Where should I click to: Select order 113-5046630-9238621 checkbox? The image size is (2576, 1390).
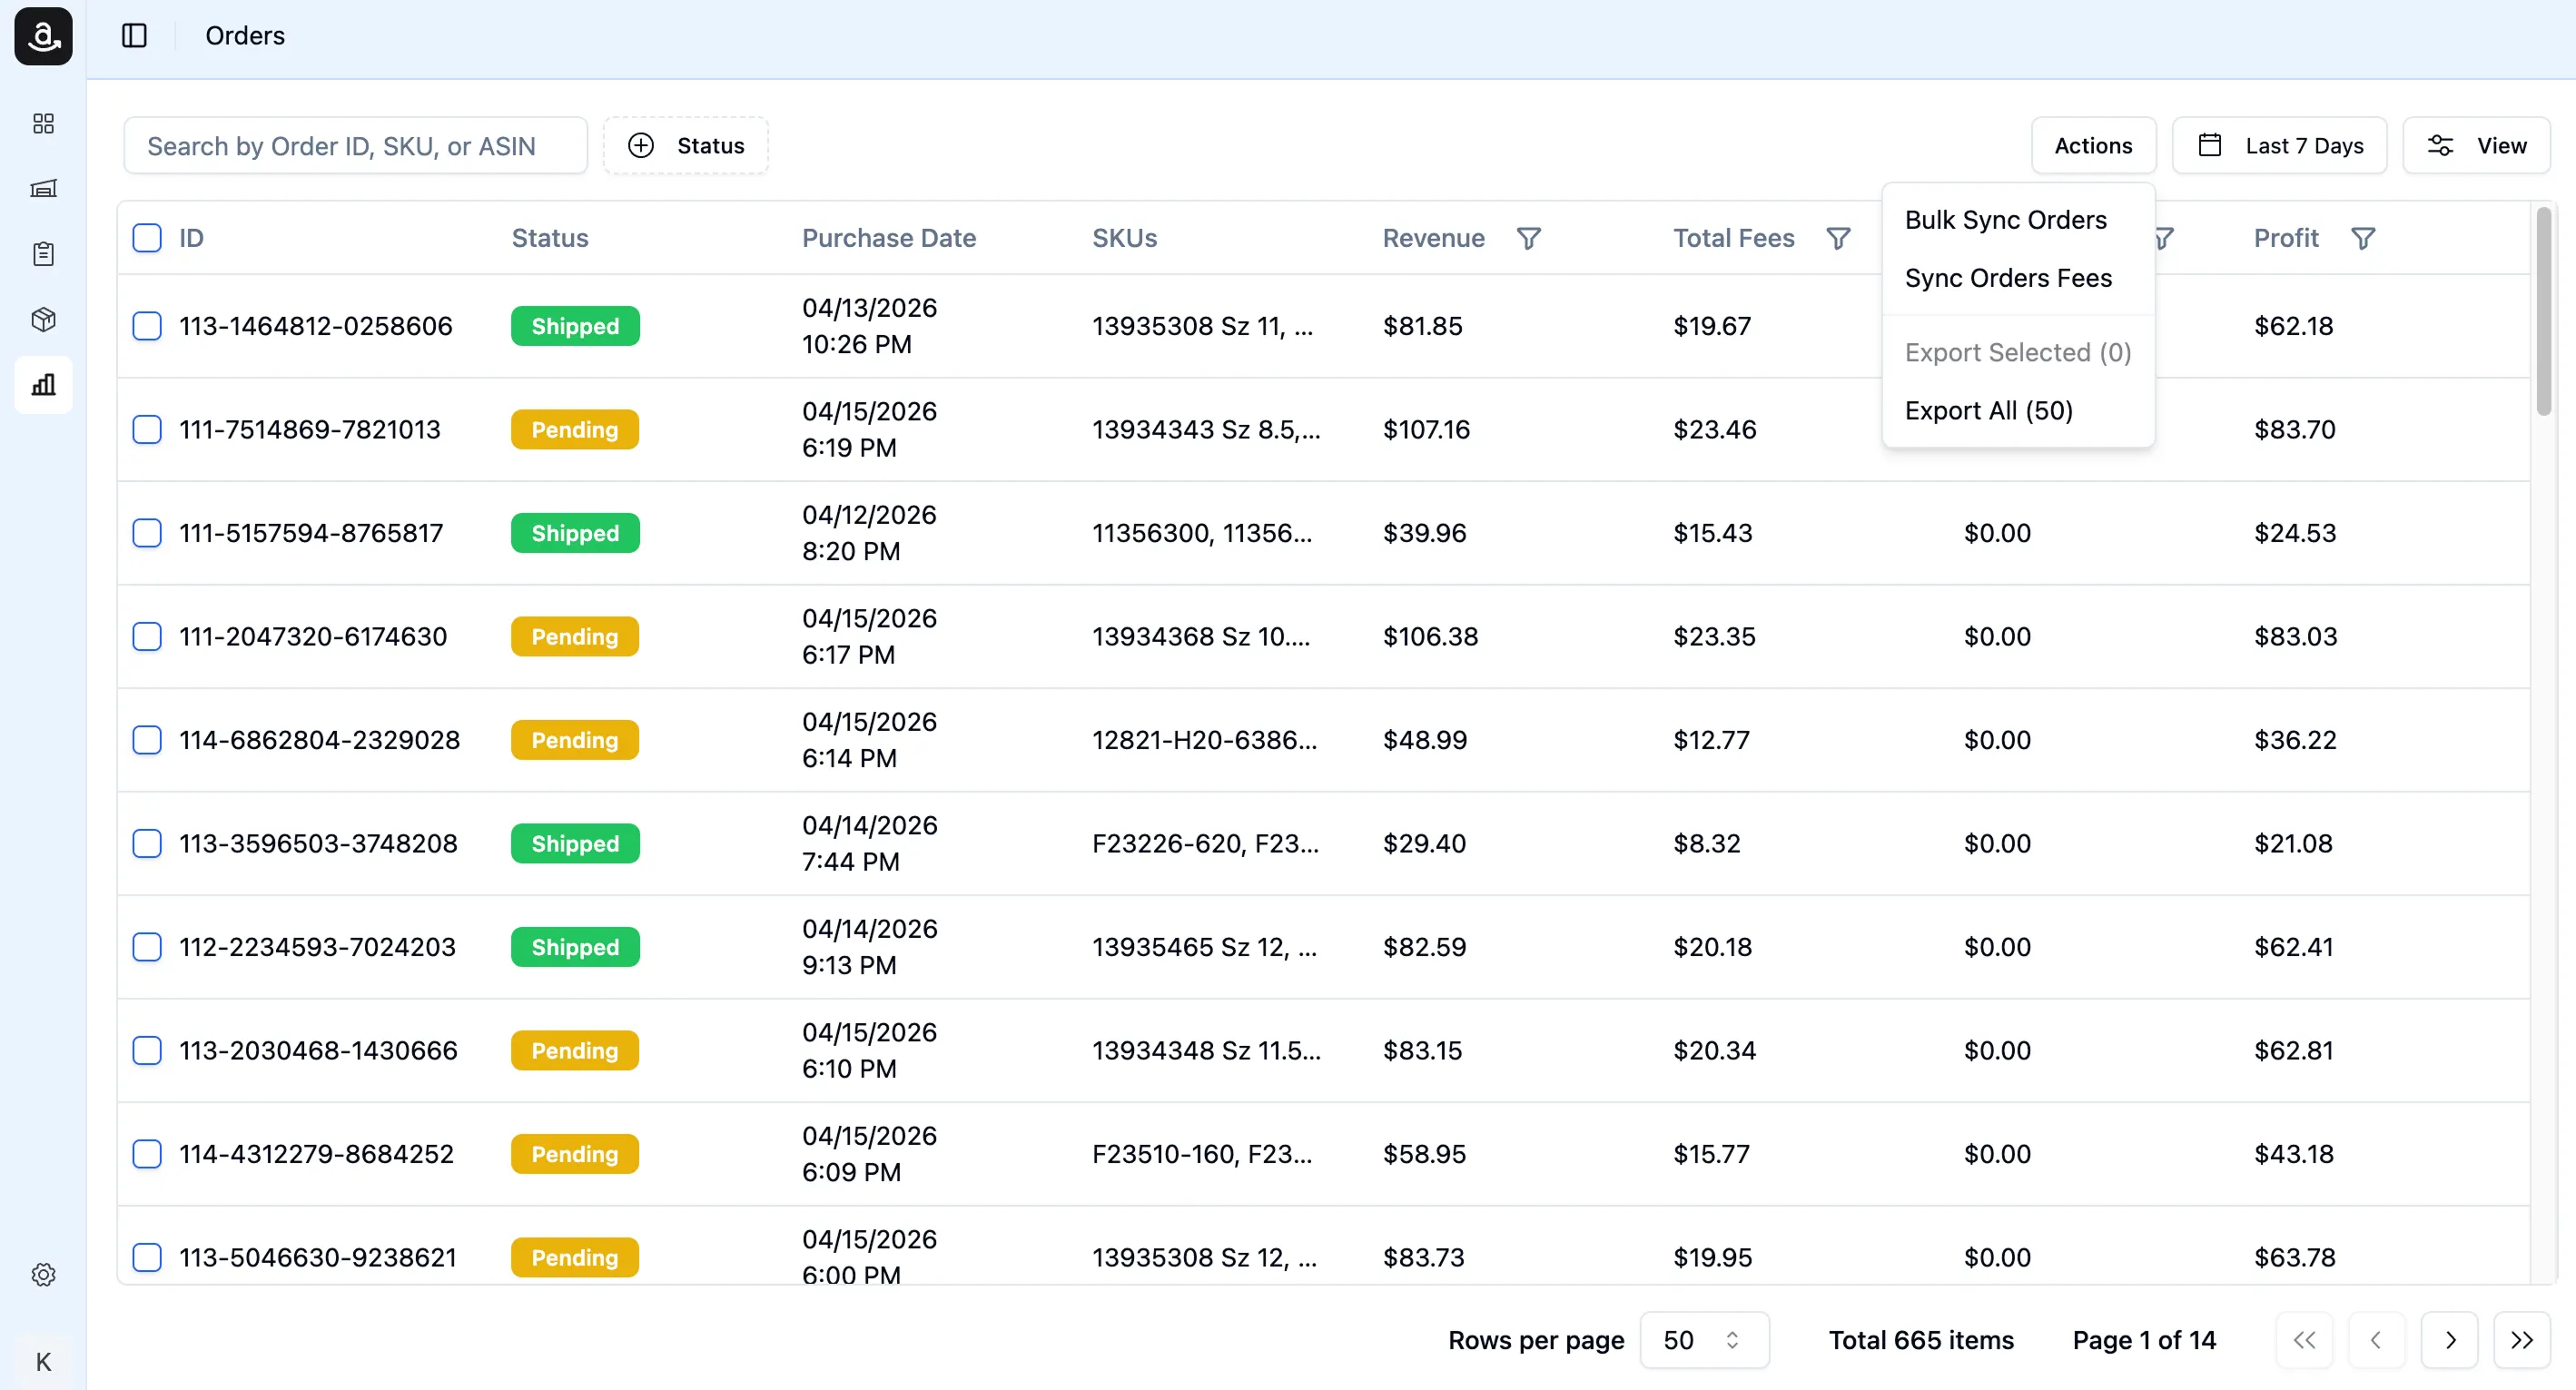click(x=147, y=1257)
